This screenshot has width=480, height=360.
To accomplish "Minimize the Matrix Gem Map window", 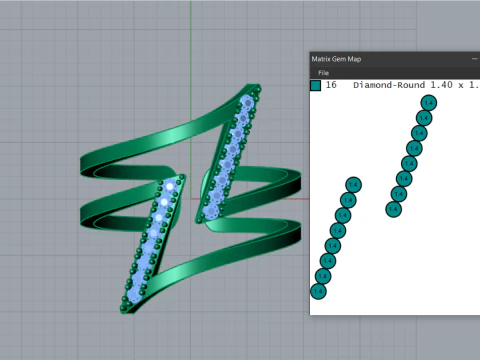I will (474, 59).
